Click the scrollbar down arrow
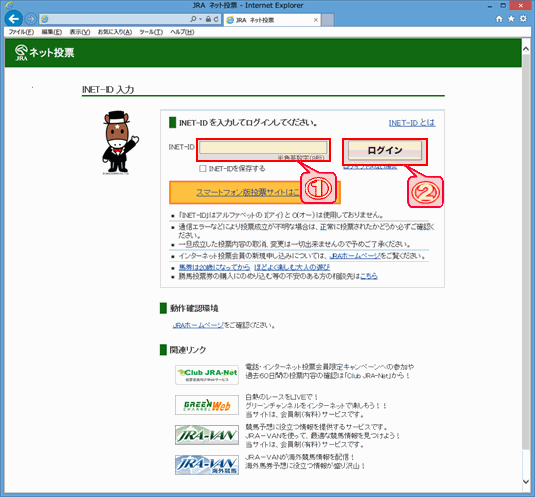The width and height of the screenshot is (535, 497). click(x=526, y=481)
